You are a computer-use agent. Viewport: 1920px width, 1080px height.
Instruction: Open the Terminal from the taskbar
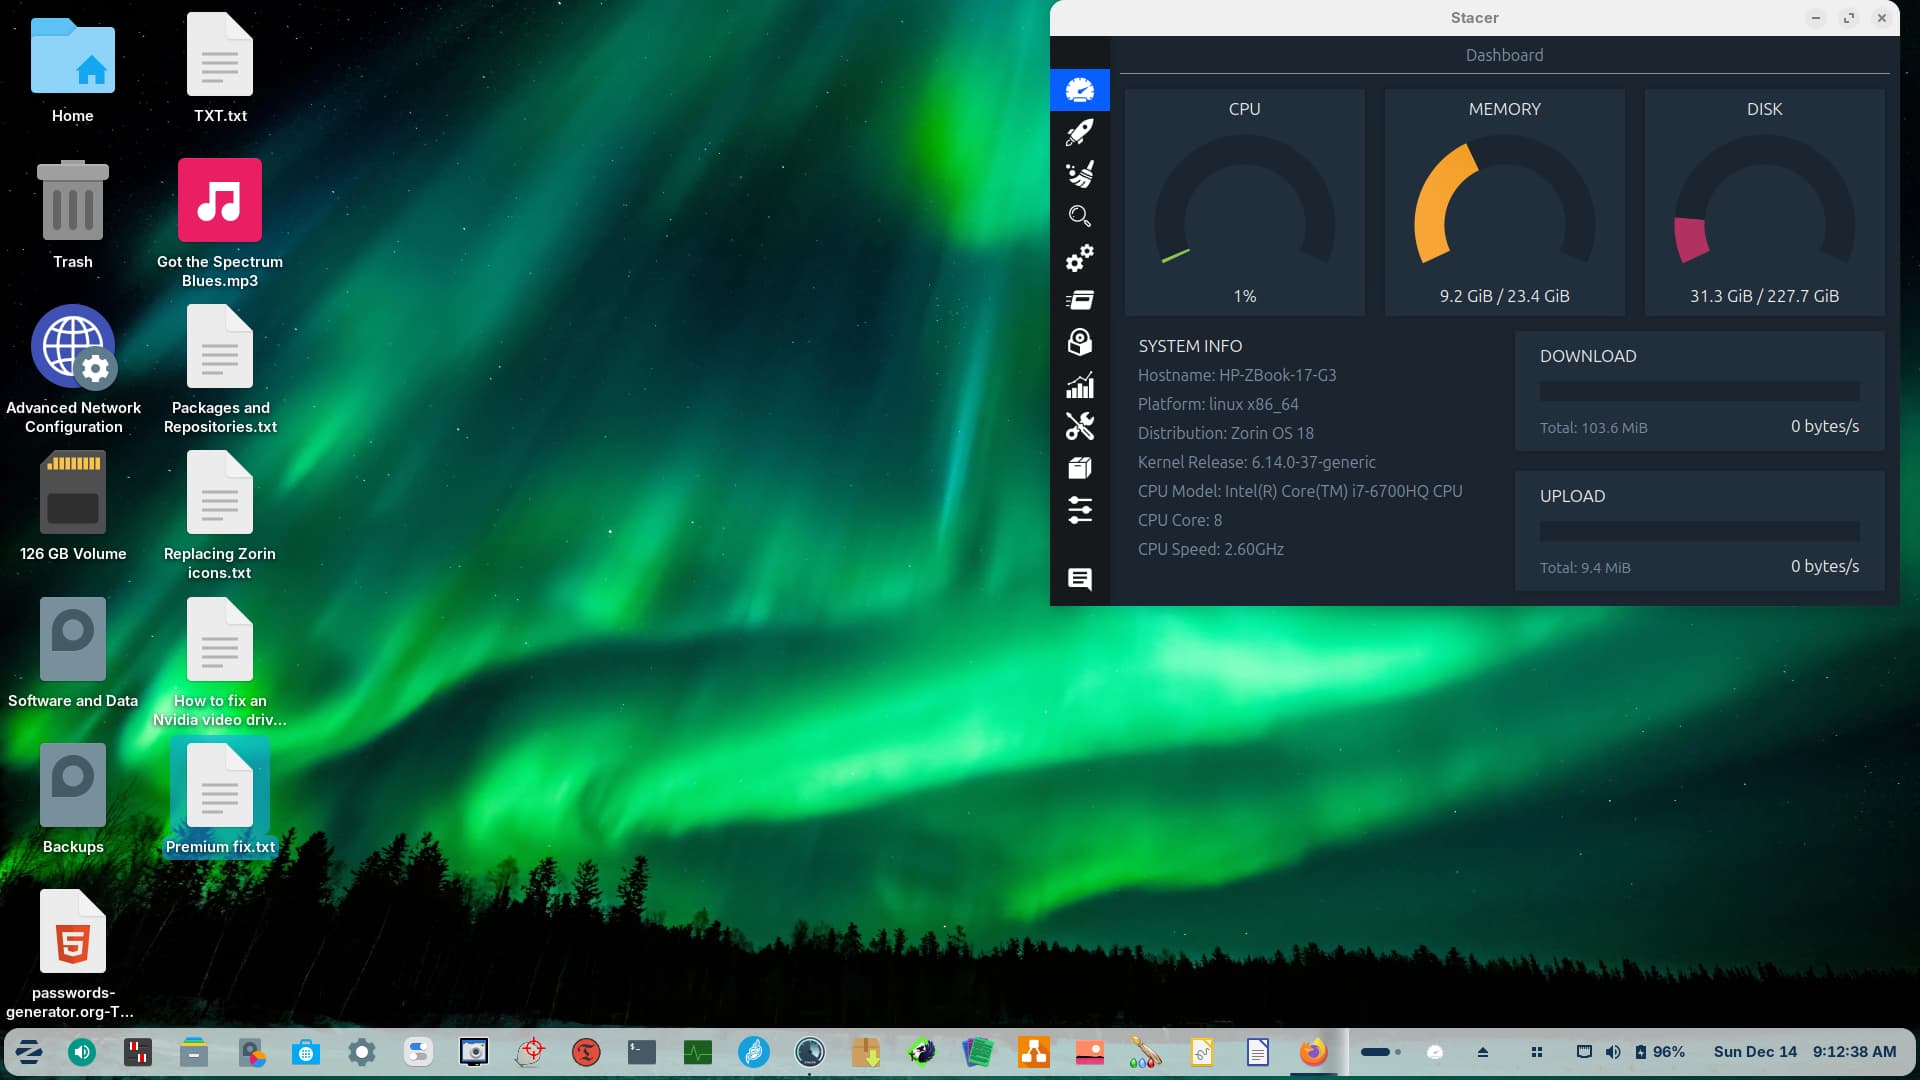pos(641,1052)
